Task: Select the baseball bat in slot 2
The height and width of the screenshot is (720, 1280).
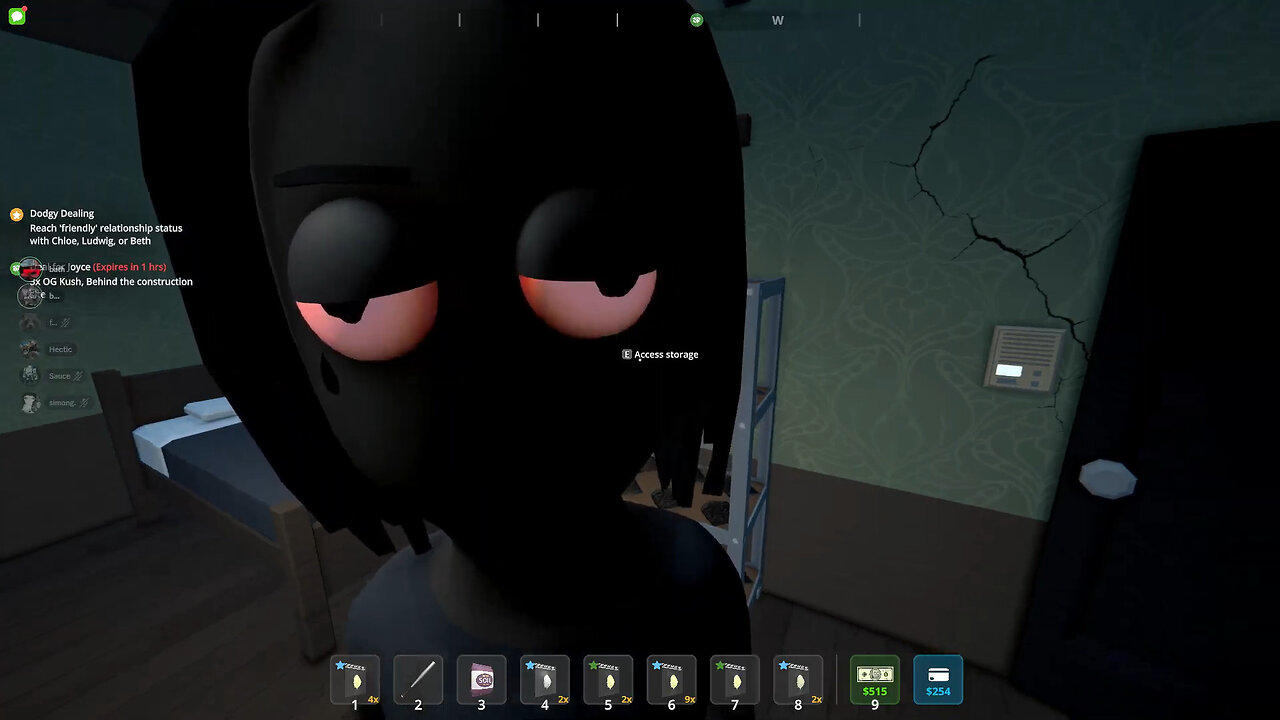Action: click(418, 680)
